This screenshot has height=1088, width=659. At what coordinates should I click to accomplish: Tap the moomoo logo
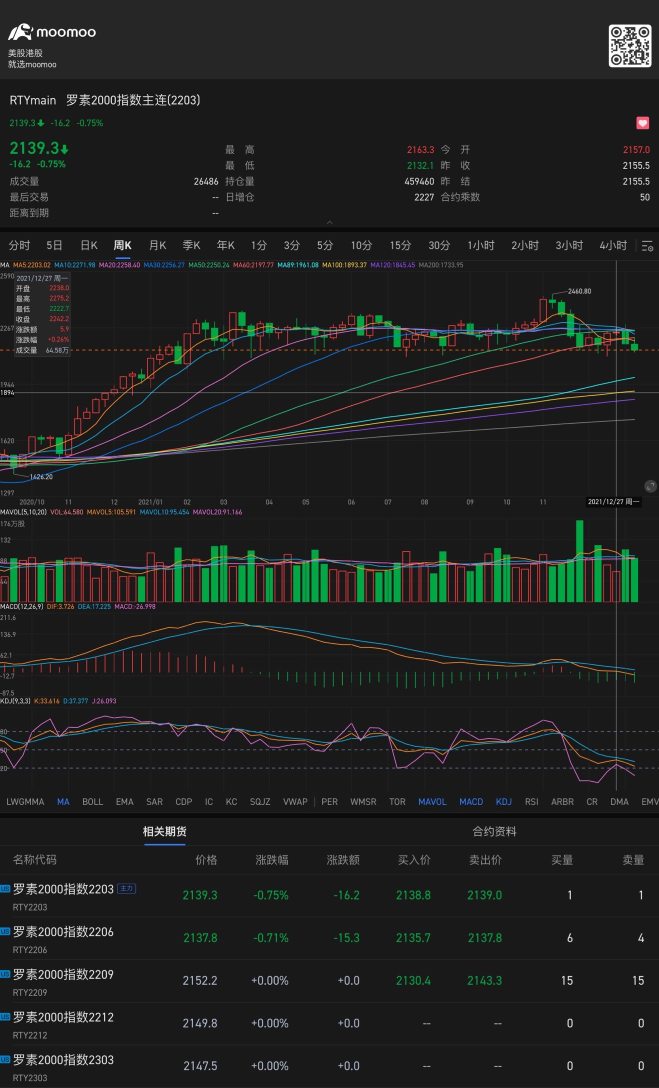coord(52,32)
